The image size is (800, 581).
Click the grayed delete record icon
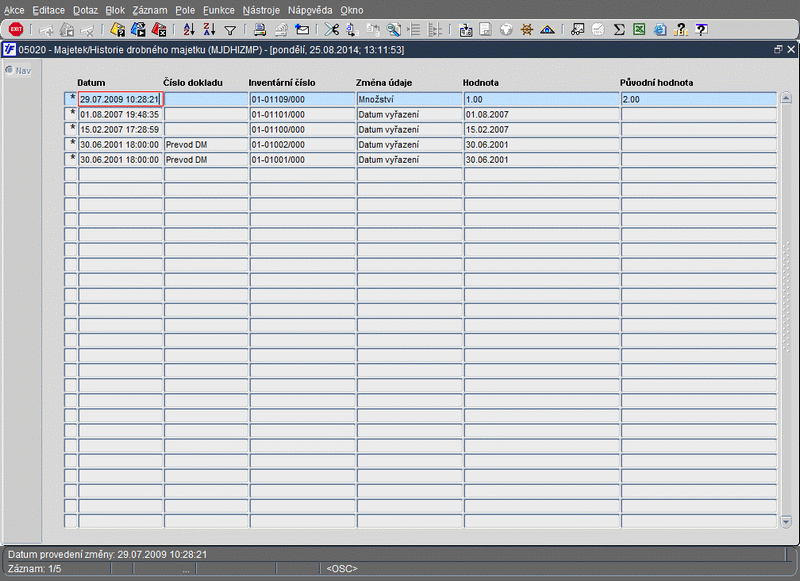(87, 30)
